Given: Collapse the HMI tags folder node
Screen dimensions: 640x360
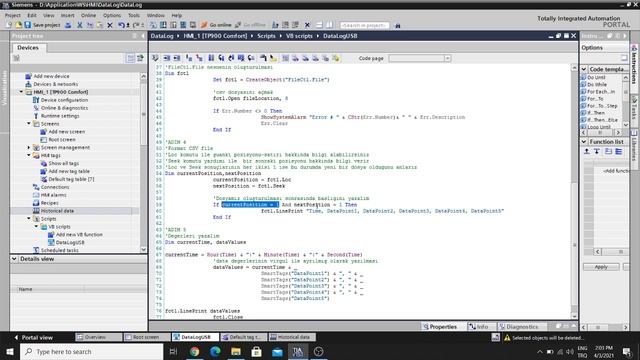Looking at the screenshot, I should click(x=29, y=155).
